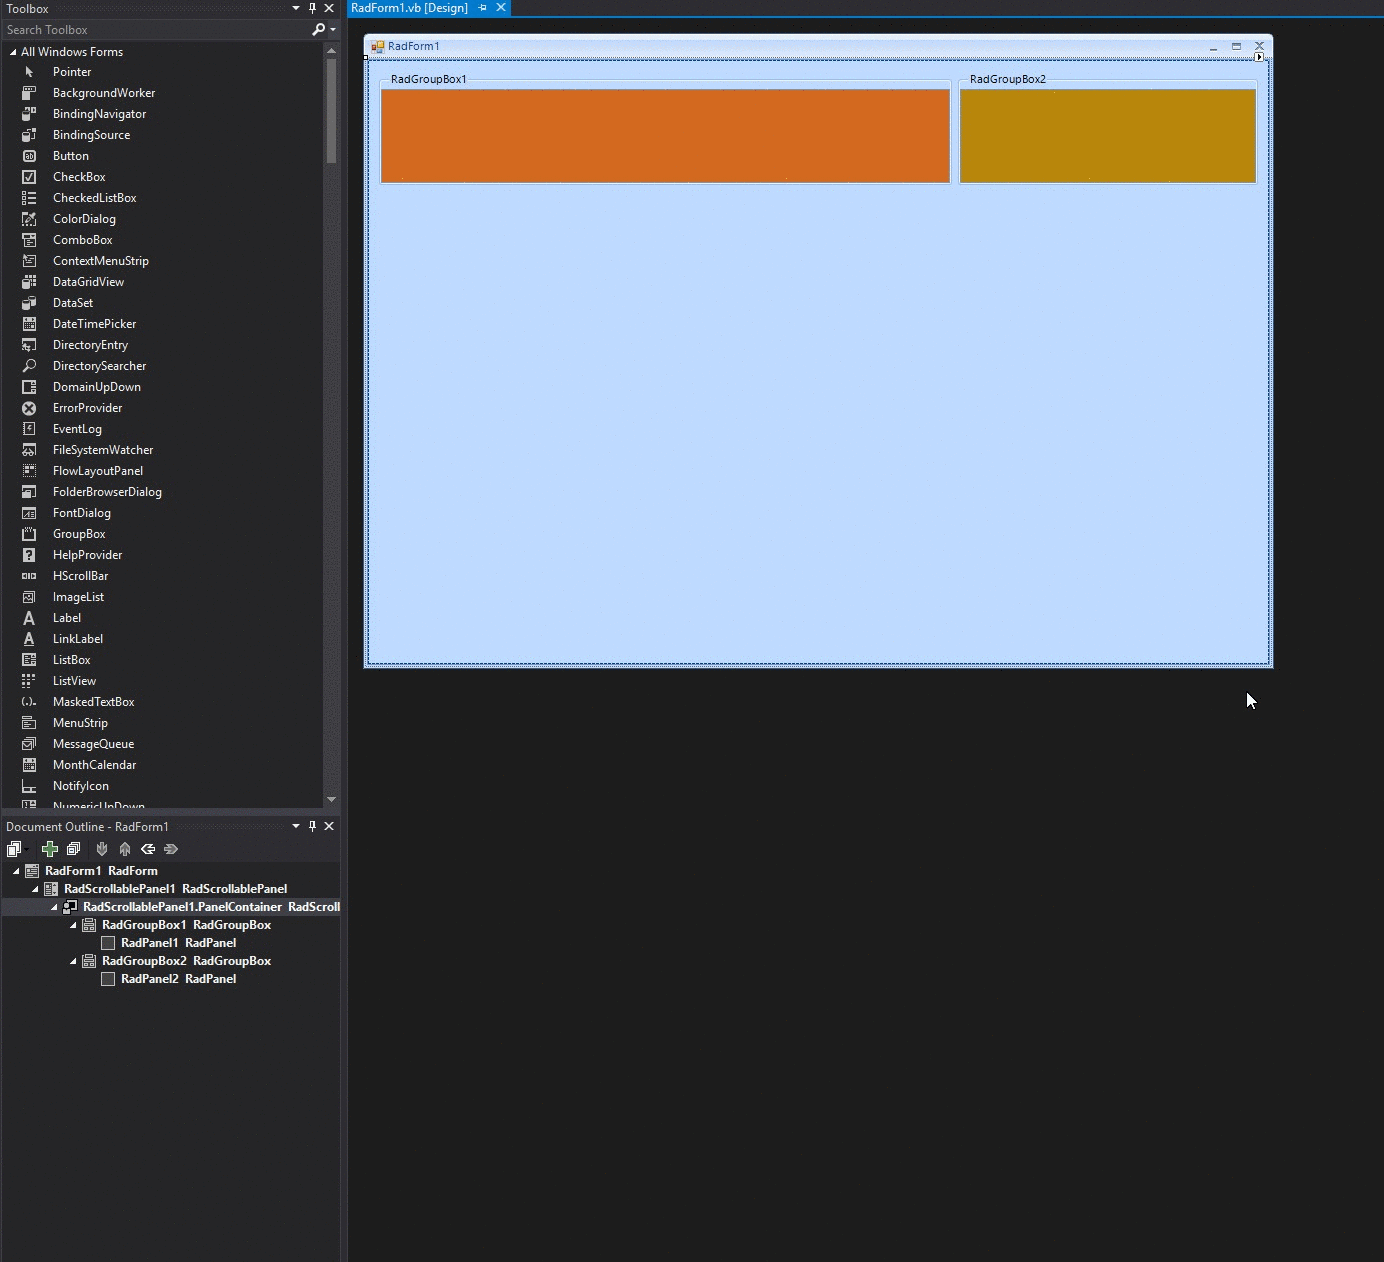Select the FileSystemWatcher component
Image resolution: width=1384 pixels, height=1262 pixels.
(103, 450)
